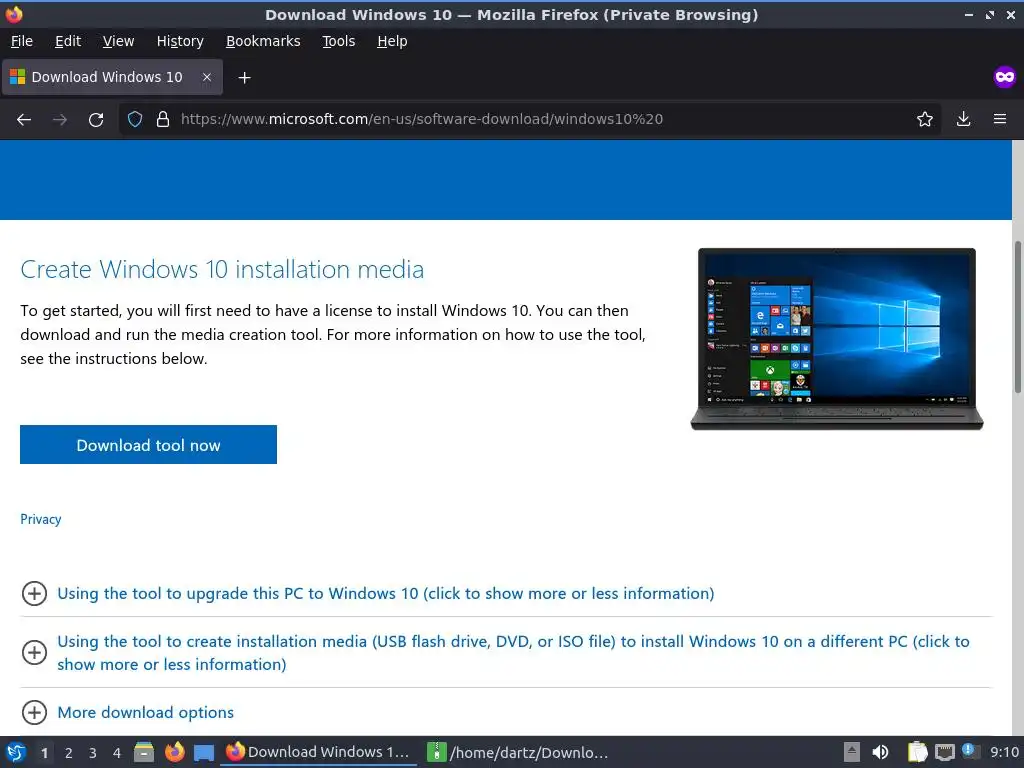The image size is (1024, 768).
Task: Open the Firefox hamburger application menu
Action: (1000, 119)
